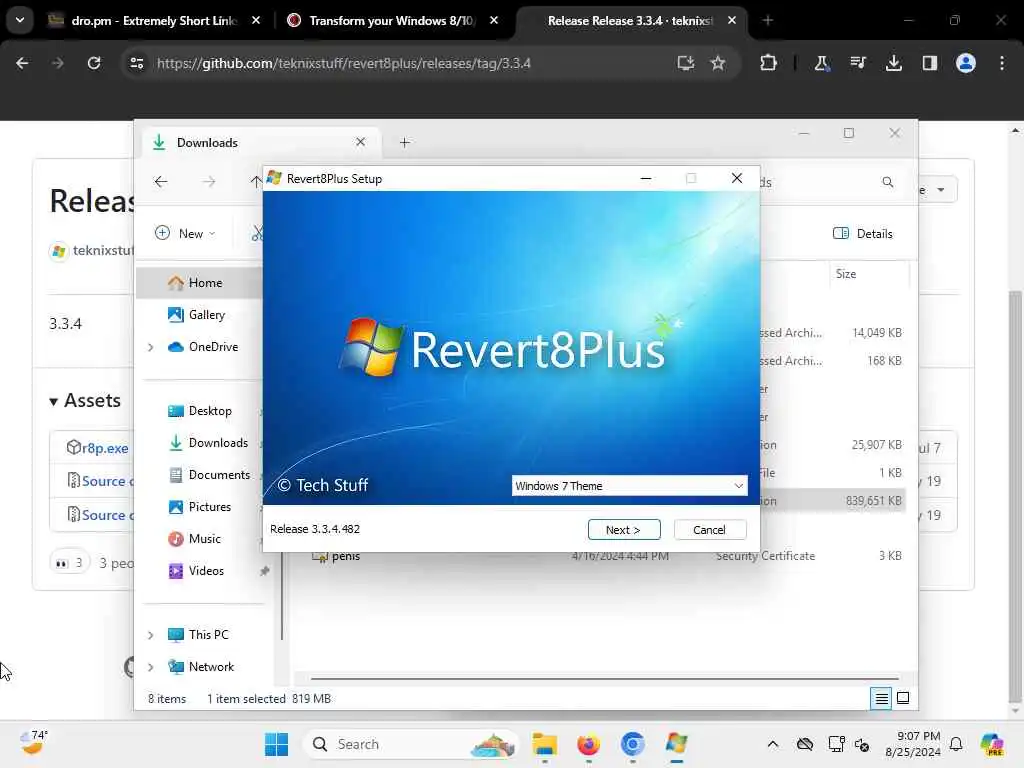Go forward in the browser
Image resolution: width=1024 pixels, height=768 pixels.
[x=57, y=63]
